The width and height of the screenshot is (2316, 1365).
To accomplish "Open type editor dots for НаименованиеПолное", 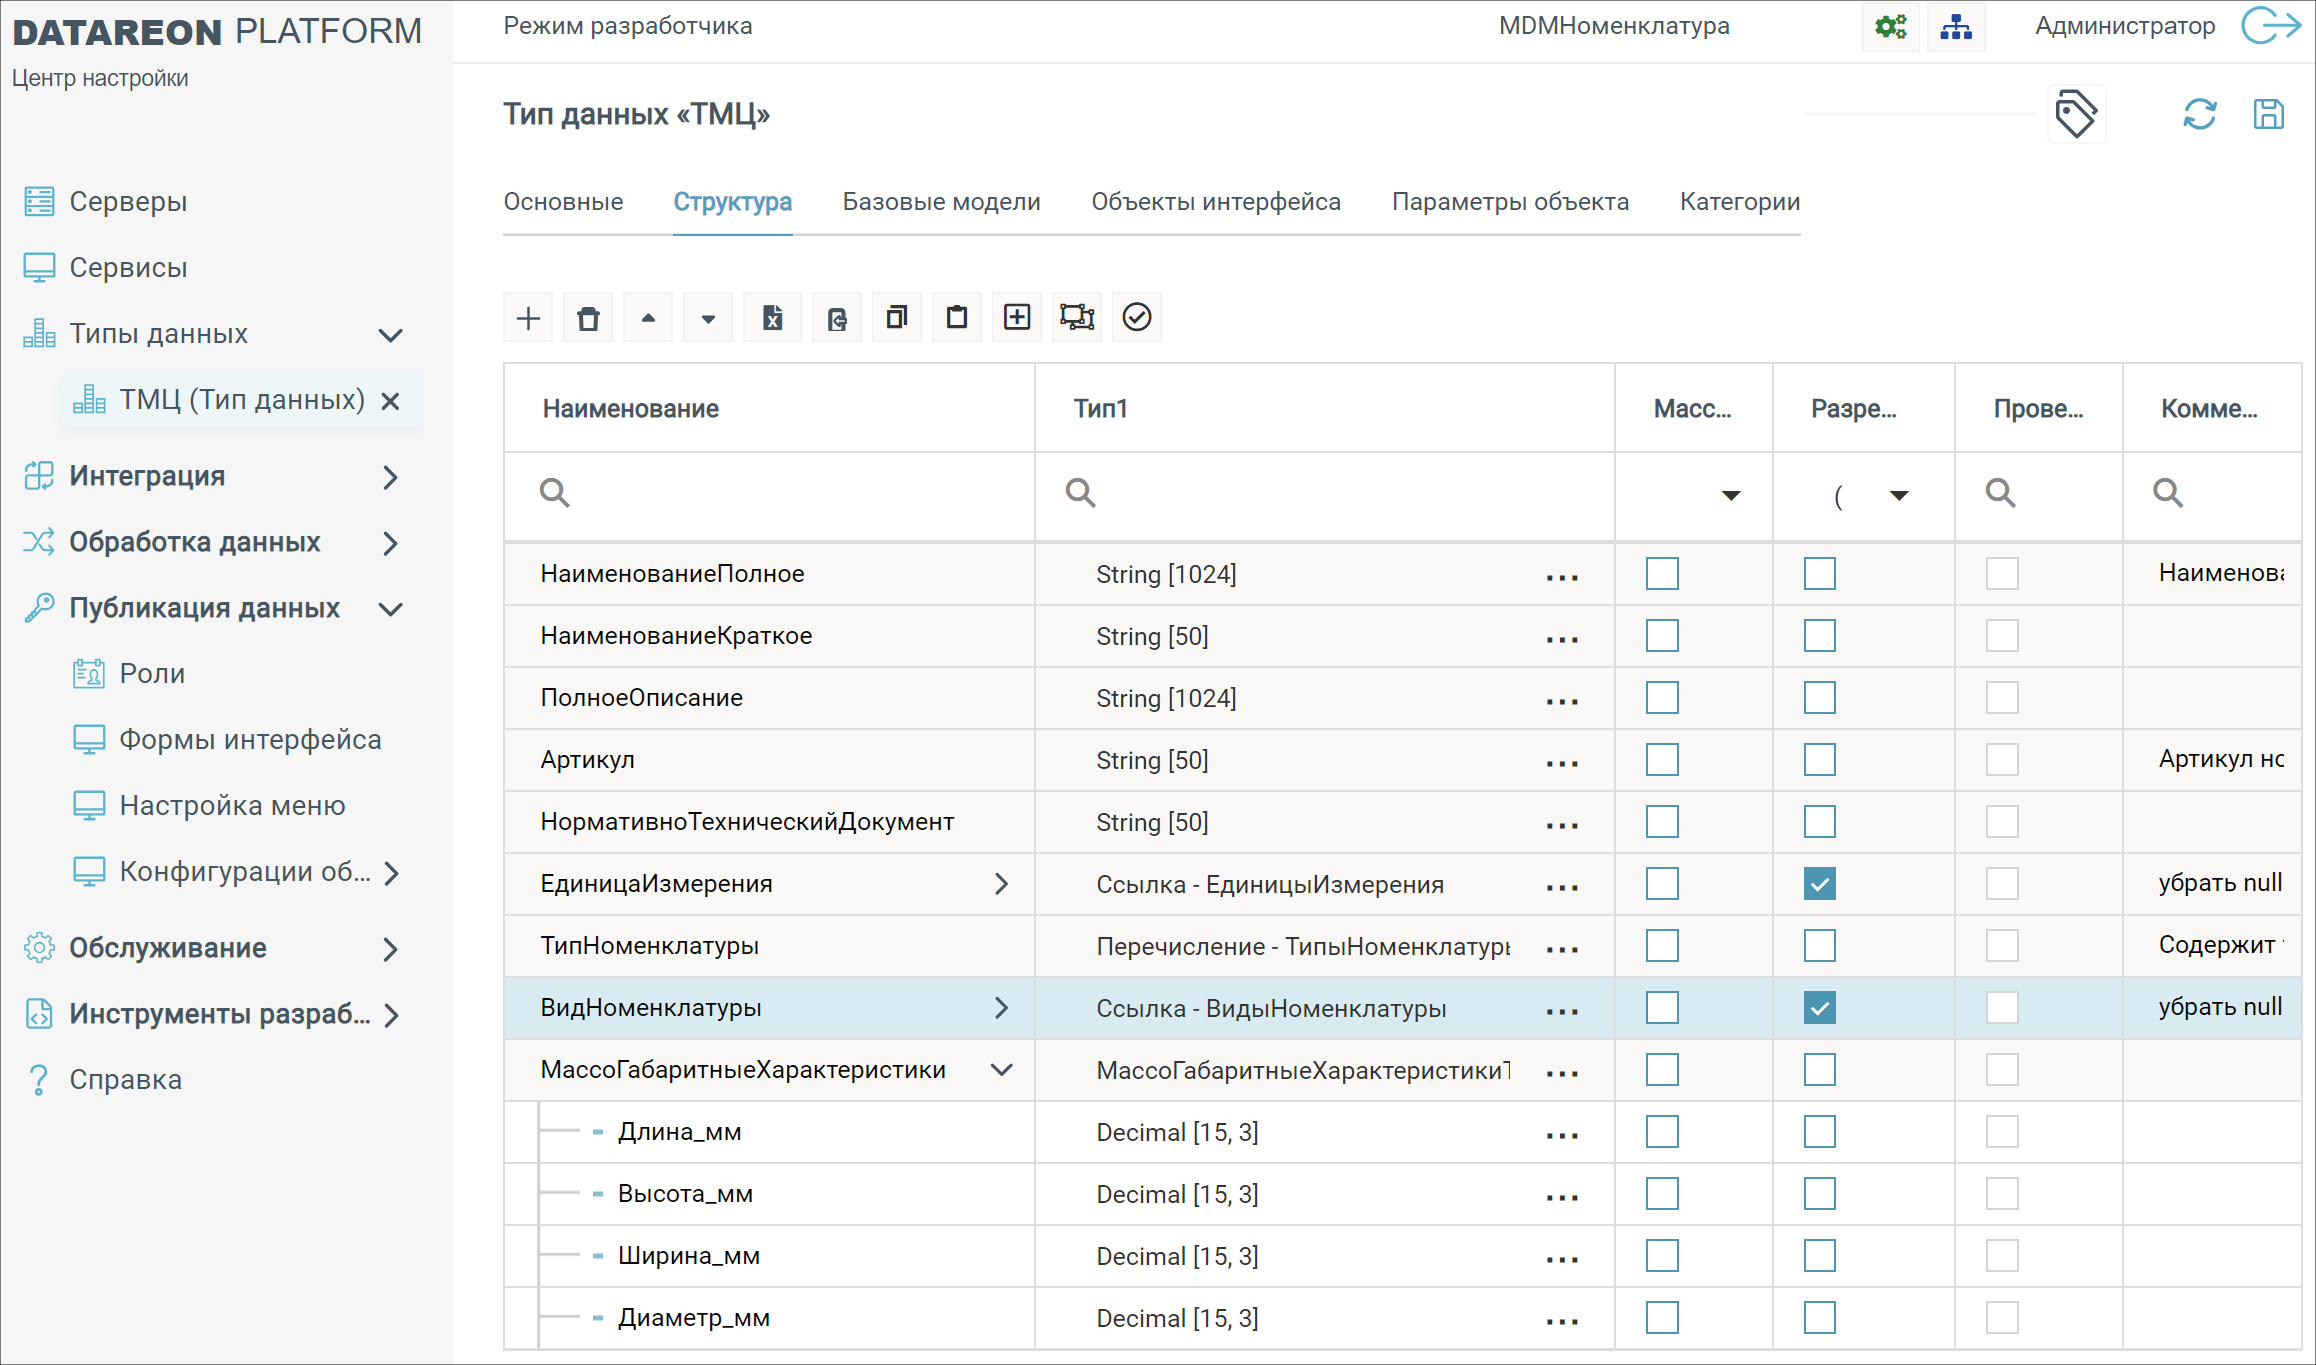I will pyautogui.click(x=1562, y=576).
